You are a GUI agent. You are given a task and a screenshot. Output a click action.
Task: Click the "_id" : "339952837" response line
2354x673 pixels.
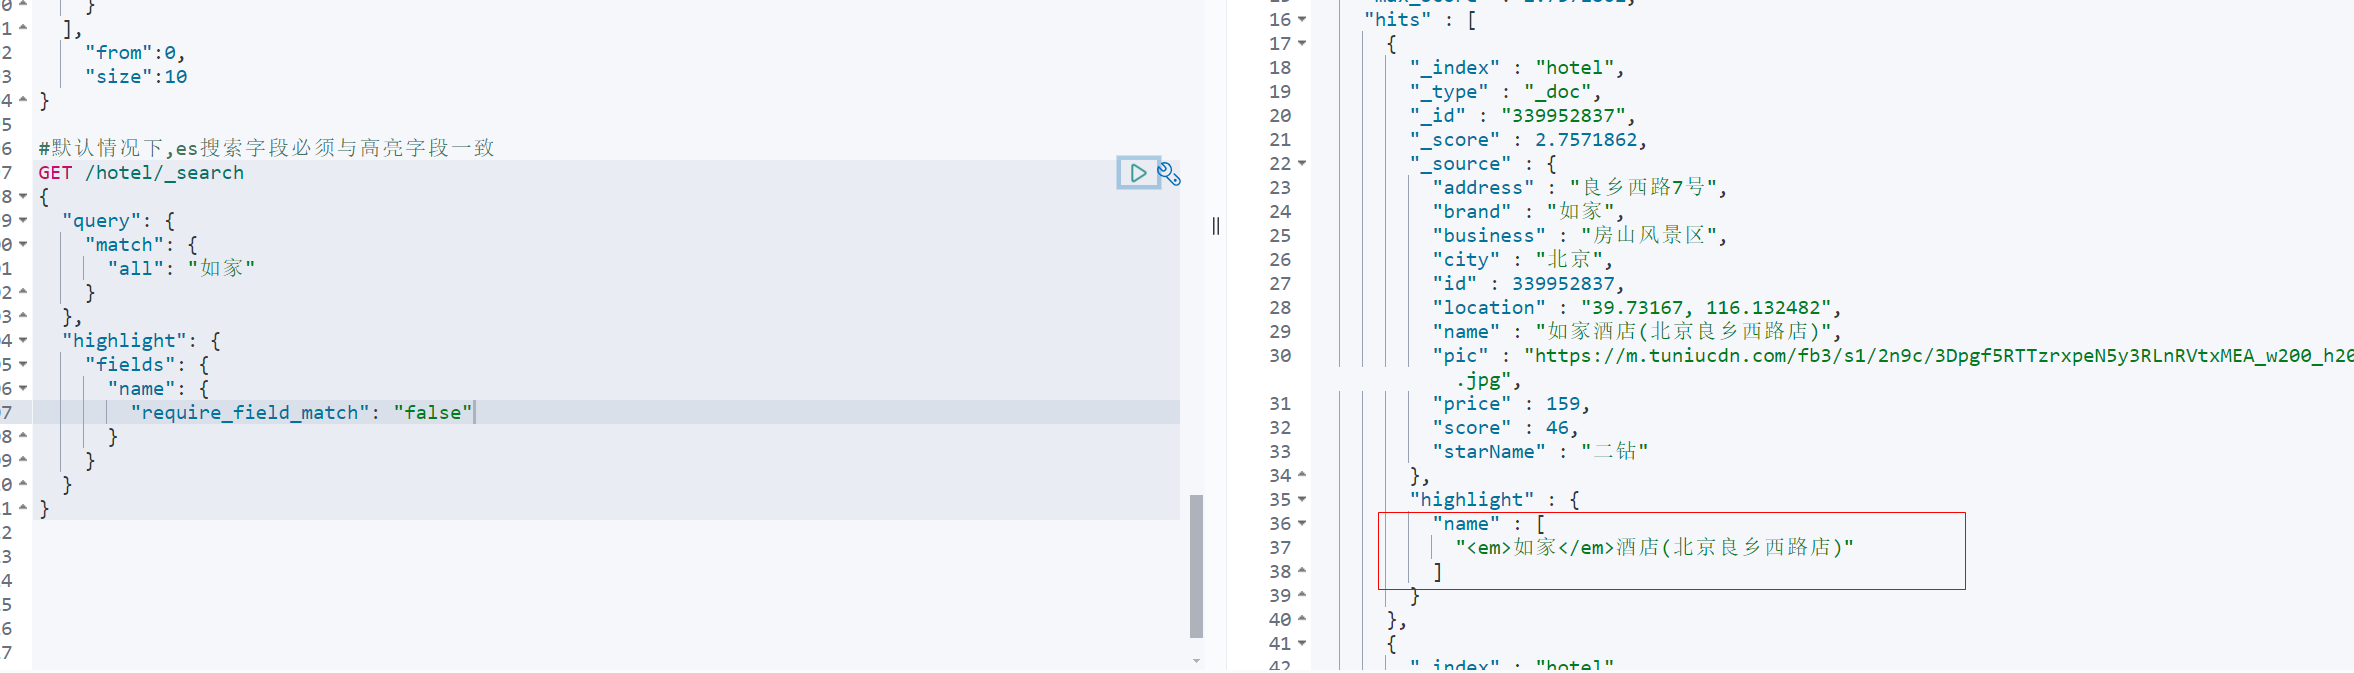coord(1522,115)
